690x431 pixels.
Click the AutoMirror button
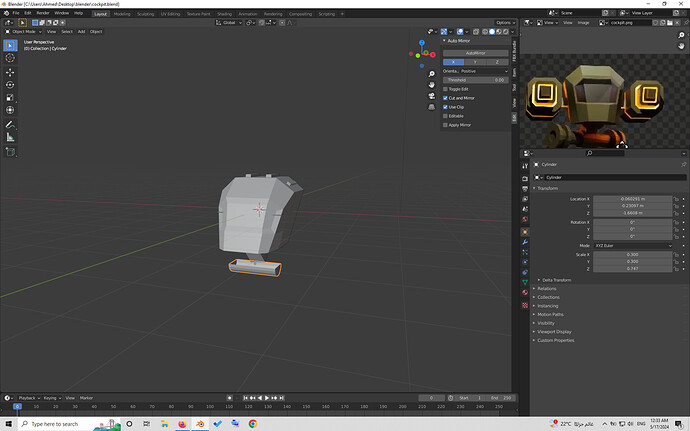pyautogui.click(x=475, y=53)
